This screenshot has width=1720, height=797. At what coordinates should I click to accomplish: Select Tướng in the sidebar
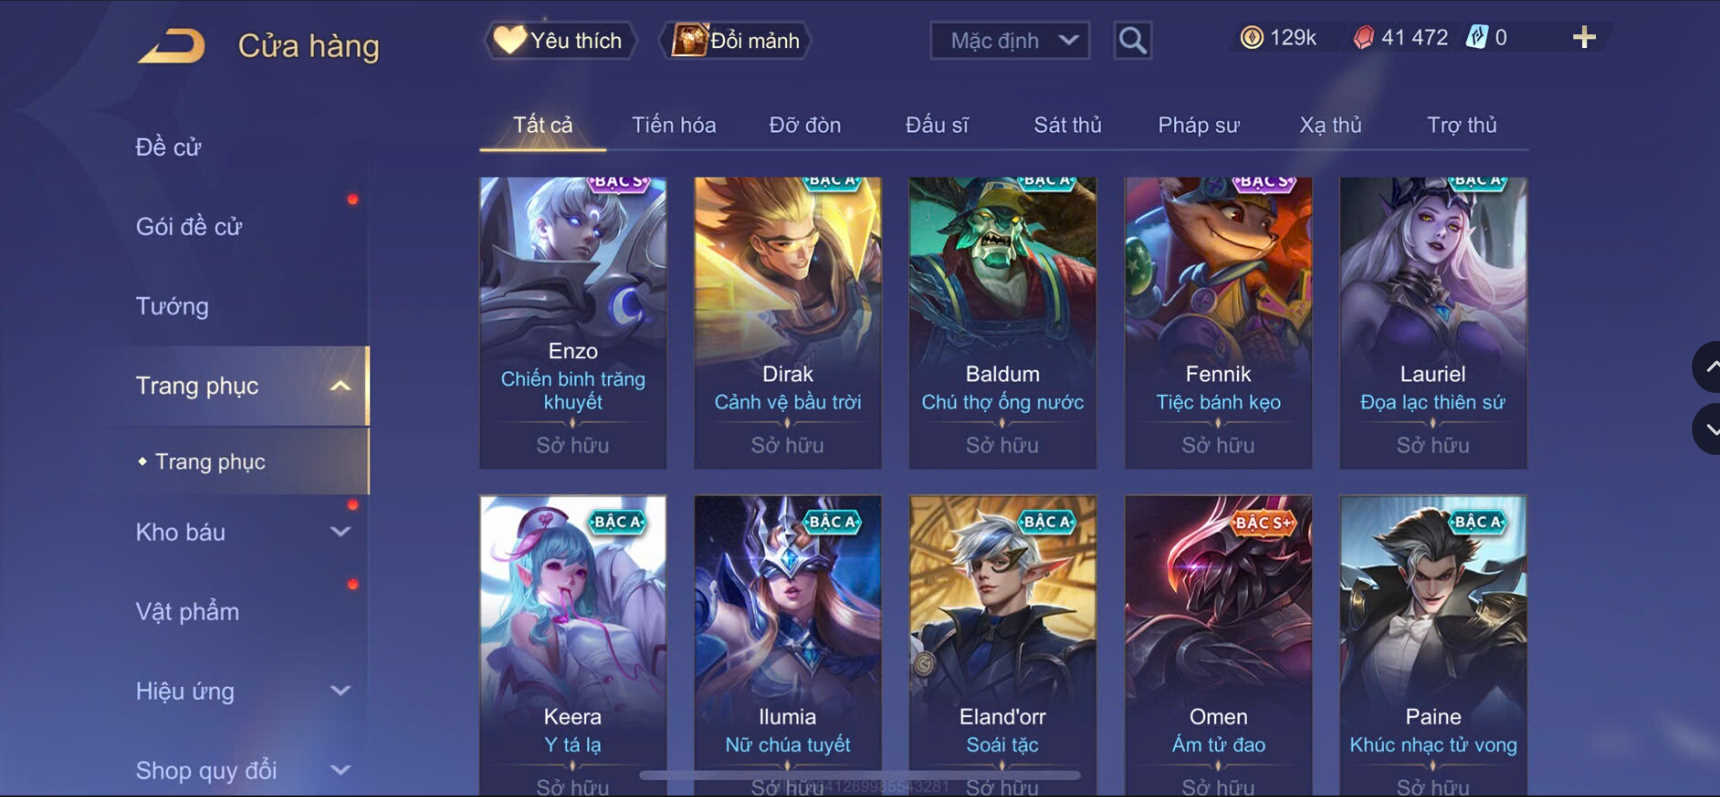pos(172,306)
